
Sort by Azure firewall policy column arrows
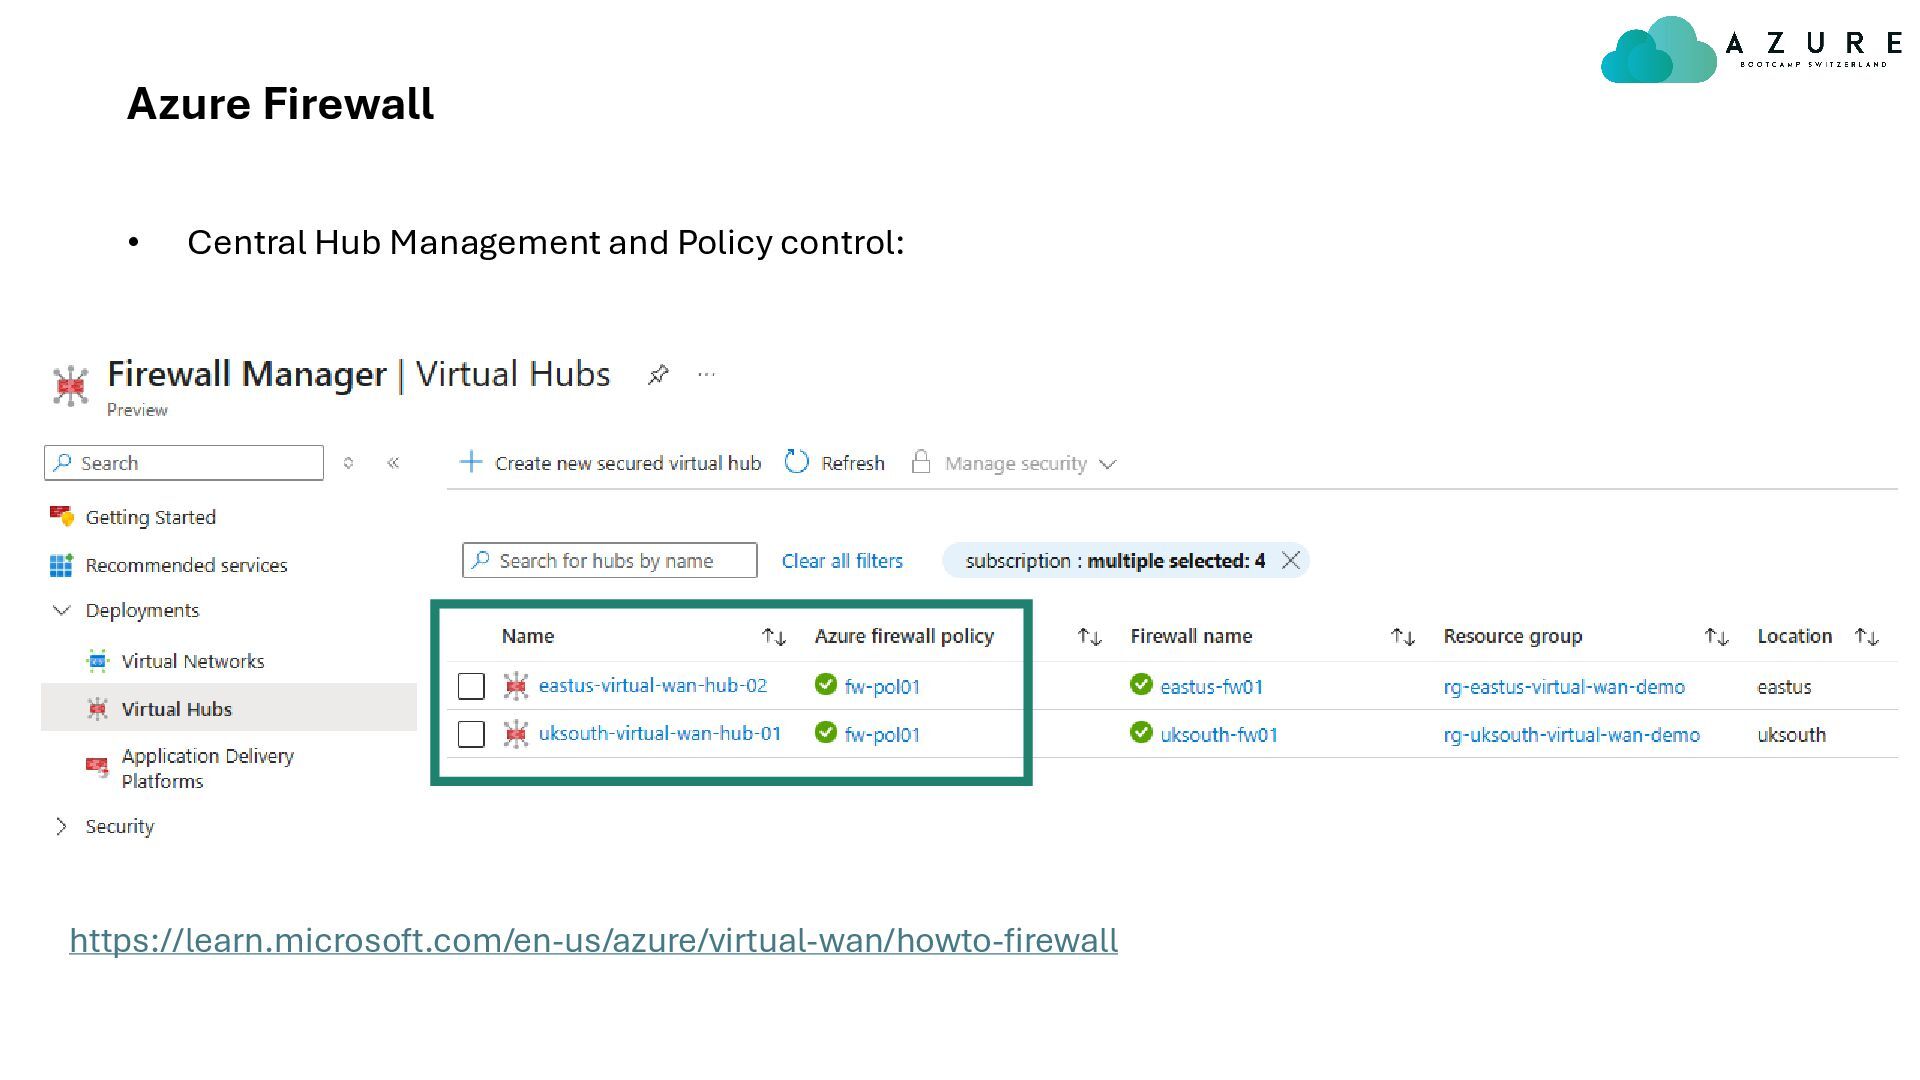pyautogui.click(x=1089, y=637)
